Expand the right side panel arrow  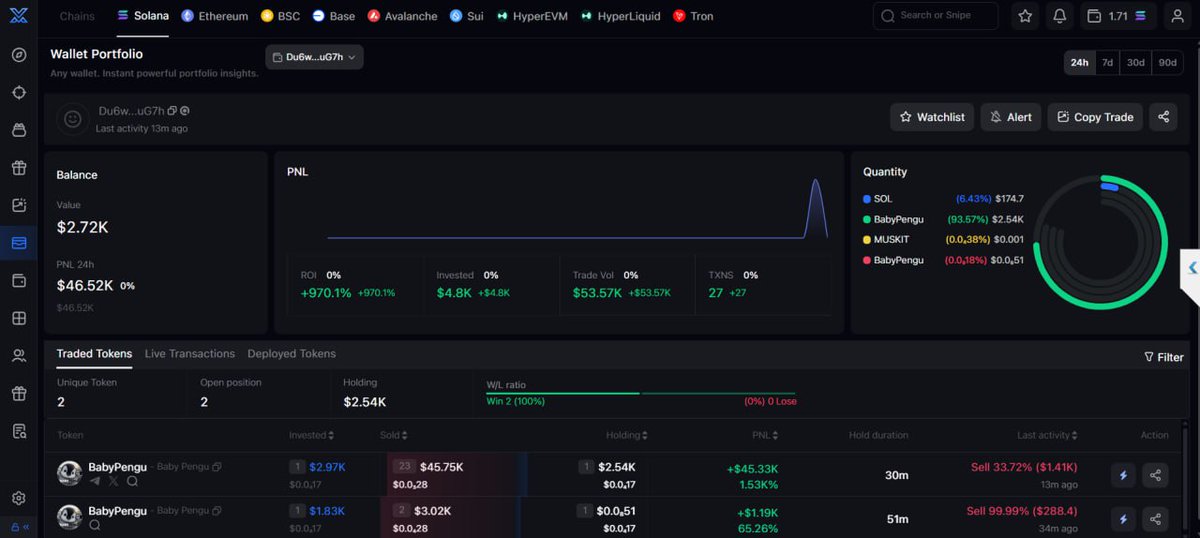pyautogui.click(x=1192, y=268)
